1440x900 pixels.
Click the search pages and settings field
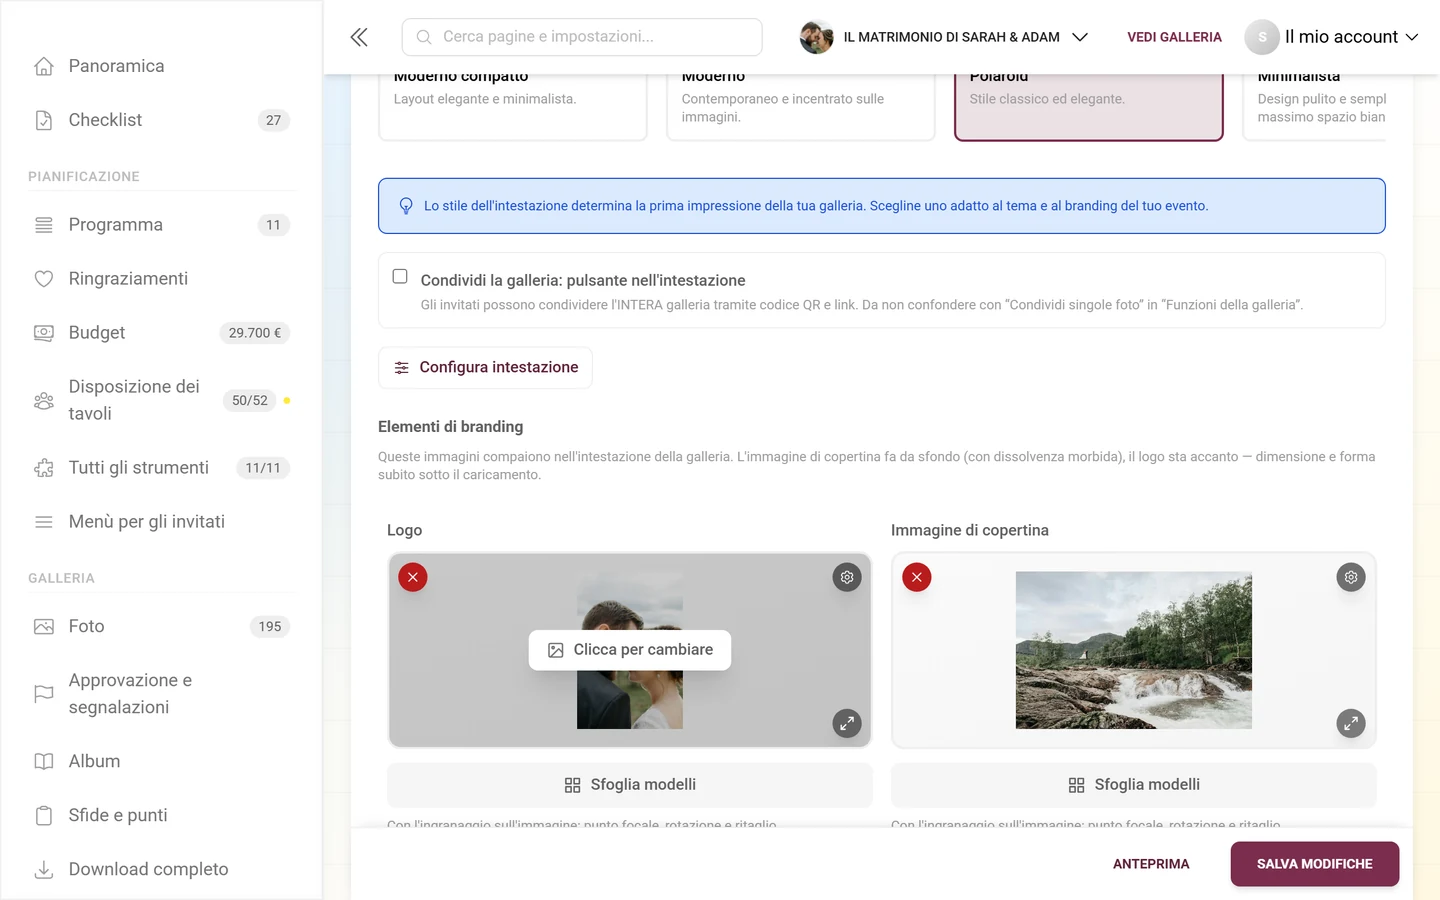(x=582, y=37)
